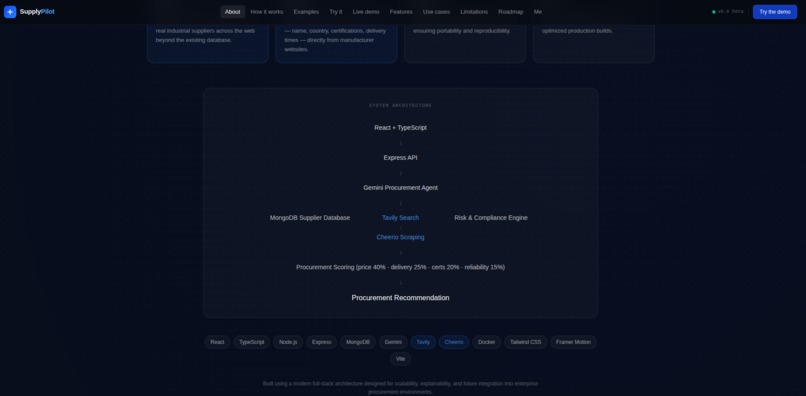Click the Tavily Search node
Image resolution: width=806 pixels, height=396 pixels.
click(x=400, y=218)
